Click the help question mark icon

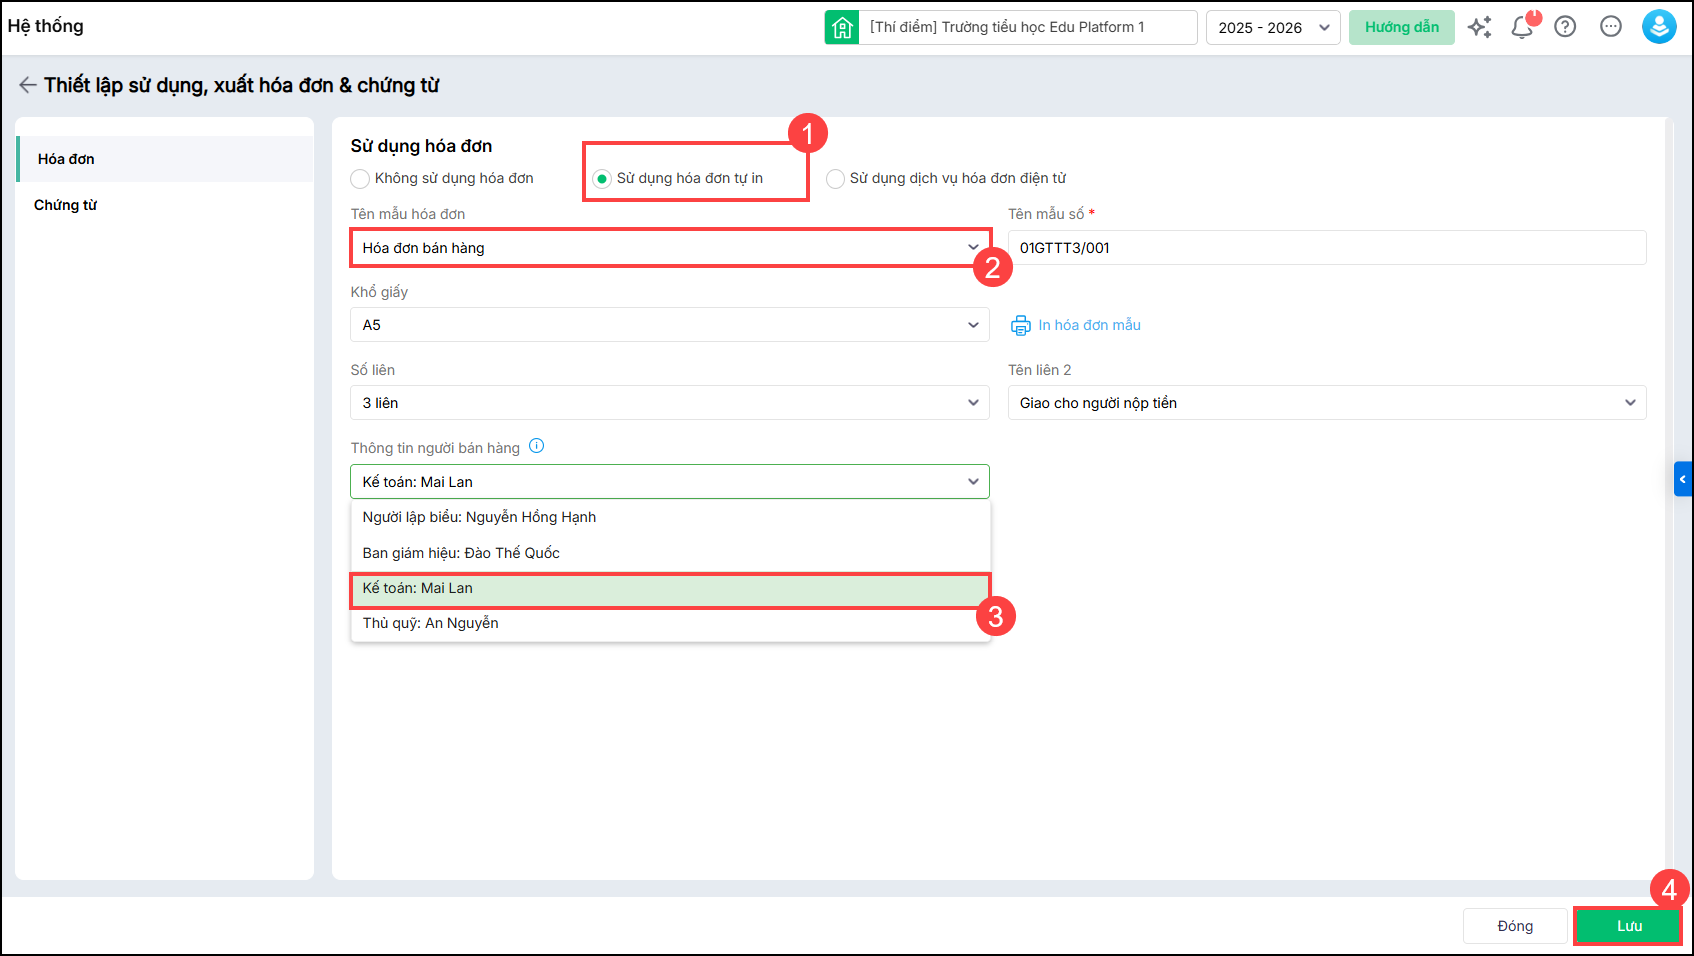click(1565, 27)
